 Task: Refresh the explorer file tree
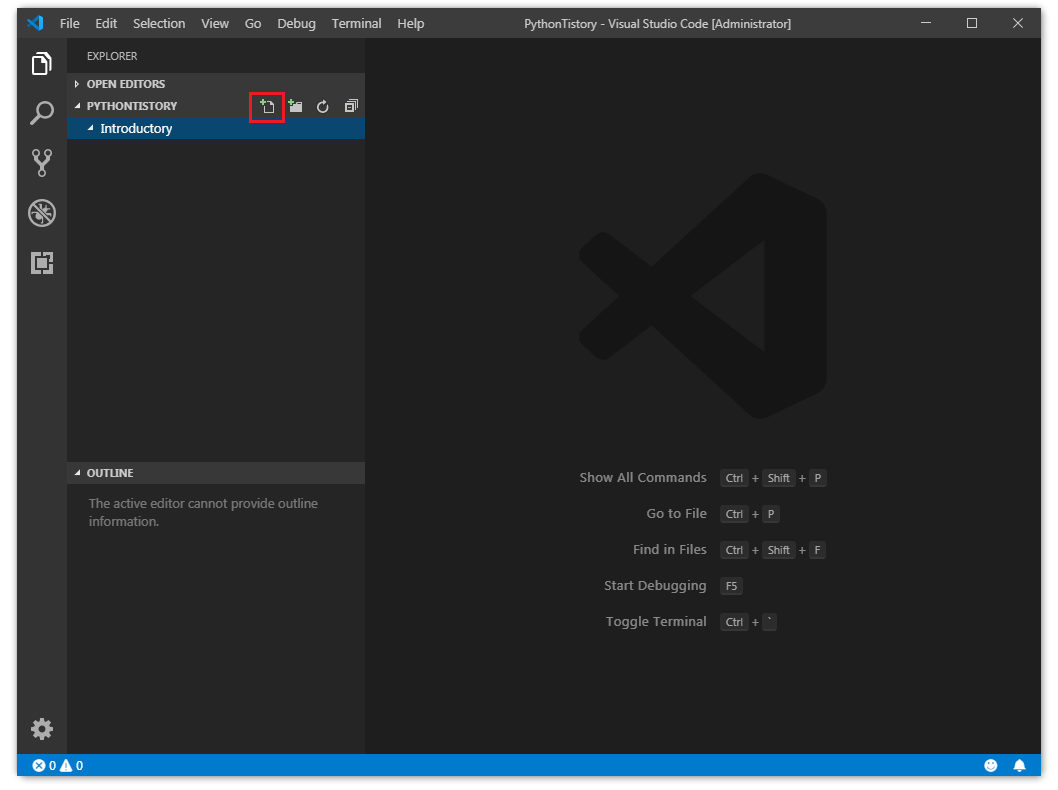tap(323, 107)
